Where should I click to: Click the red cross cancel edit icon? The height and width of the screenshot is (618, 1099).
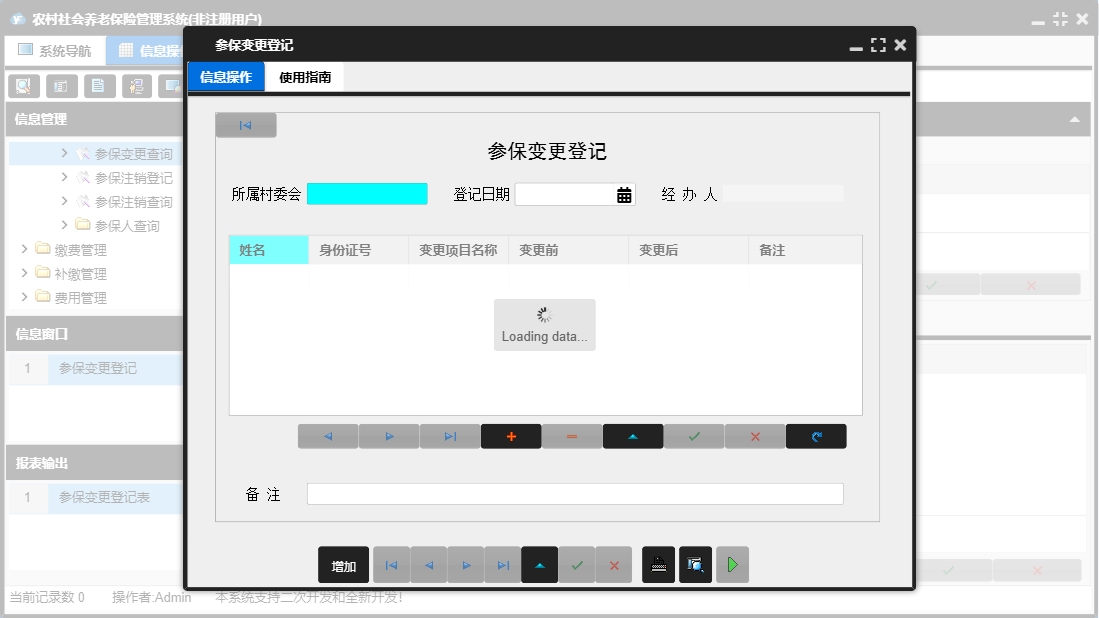coord(755,436)
